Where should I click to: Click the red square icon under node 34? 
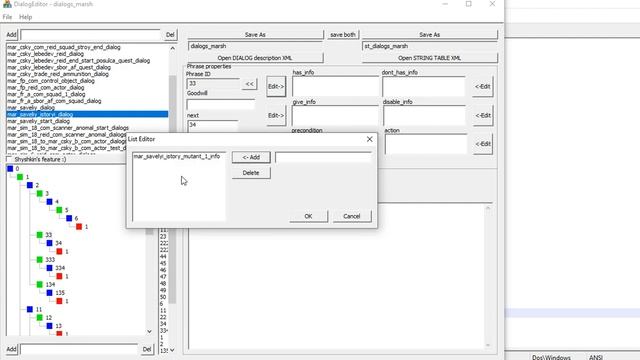(59, 251)
